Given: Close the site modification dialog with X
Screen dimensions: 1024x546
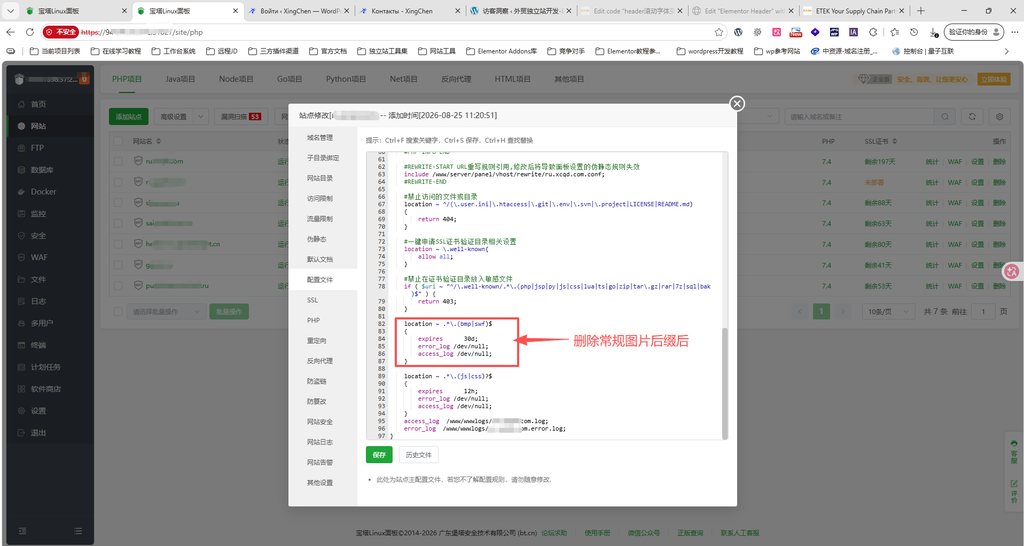Looking at the screenshot, I should 737,103.
